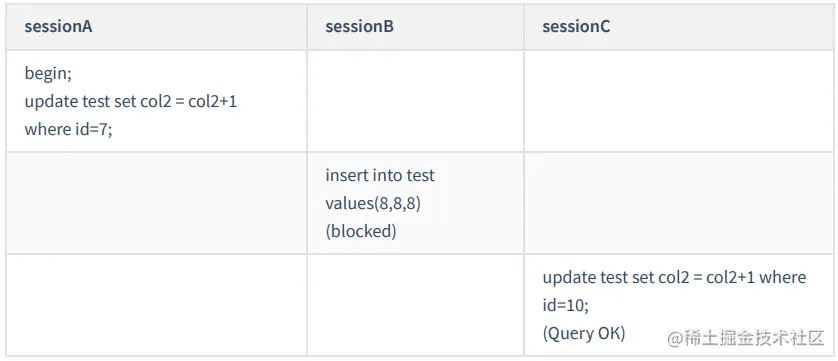Click 'insert into test' in sessionB
This screenshot has height=361, width=838.
(x=380, y=175)
